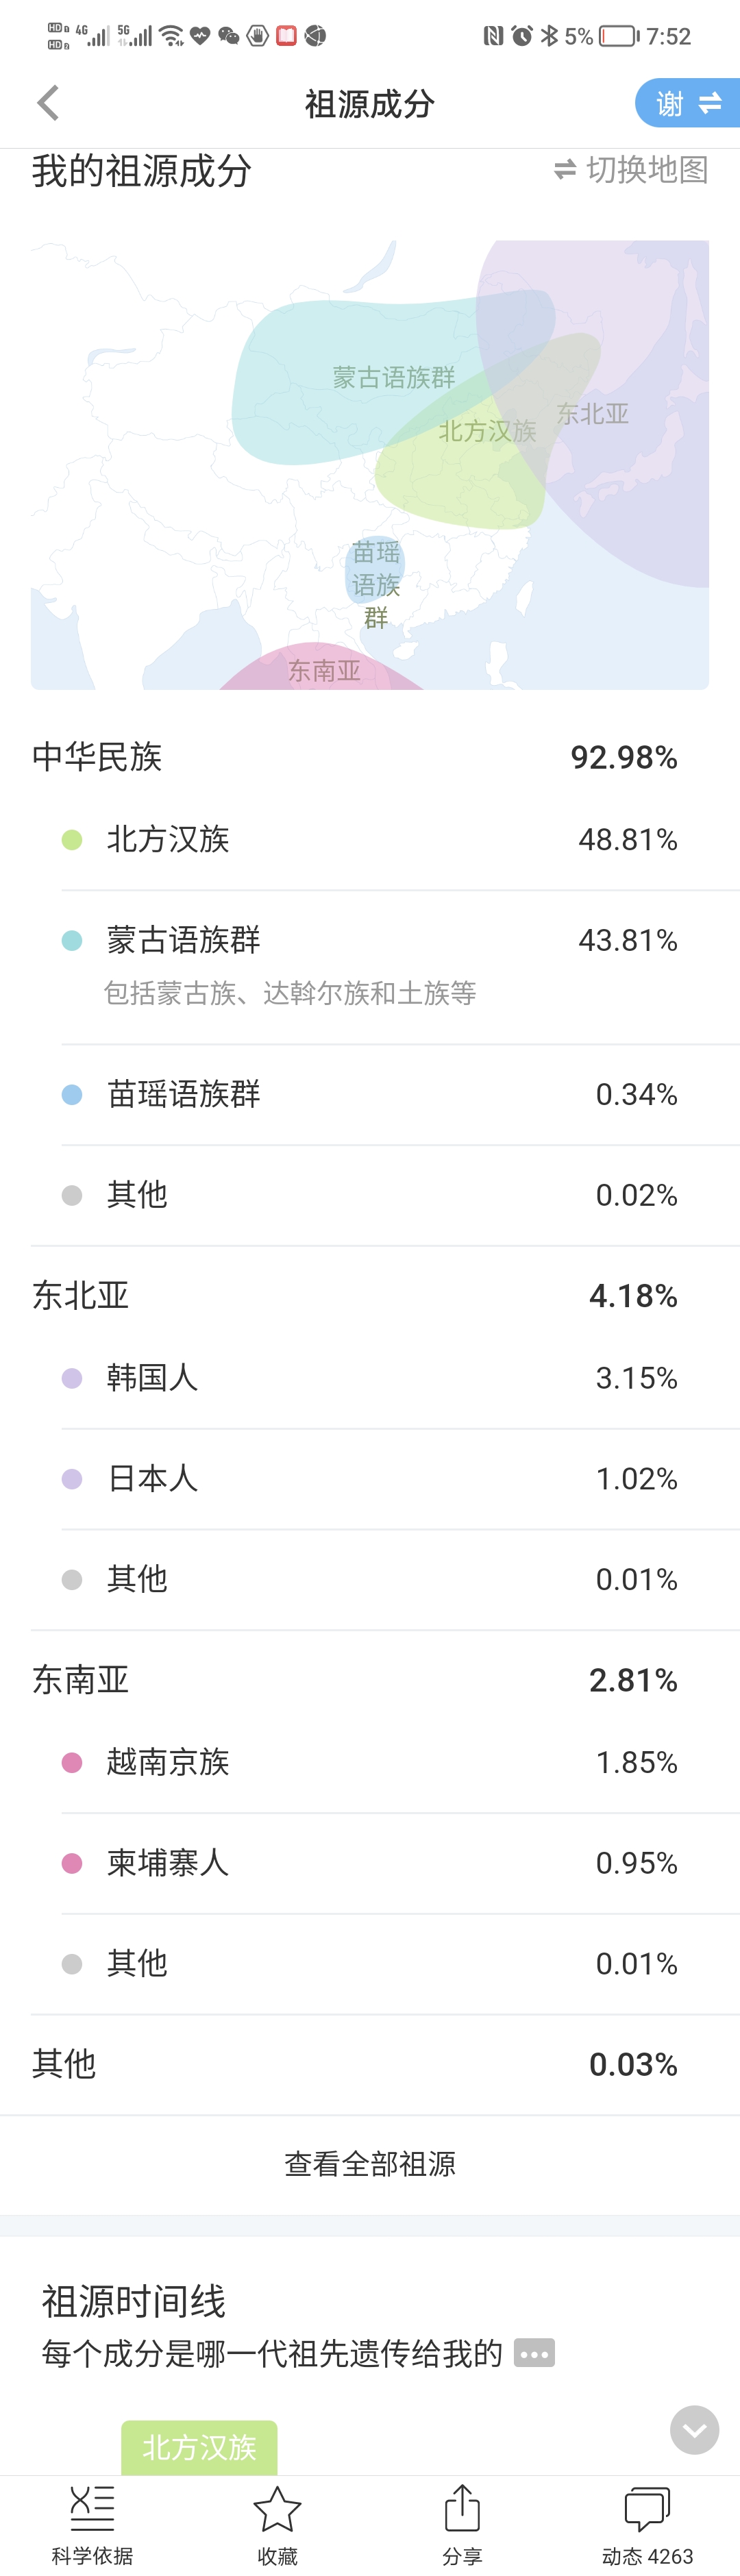Screen dimensions: 740x2576
Task: Switch user with the 谢 toggle button
Action: [688, 103]
